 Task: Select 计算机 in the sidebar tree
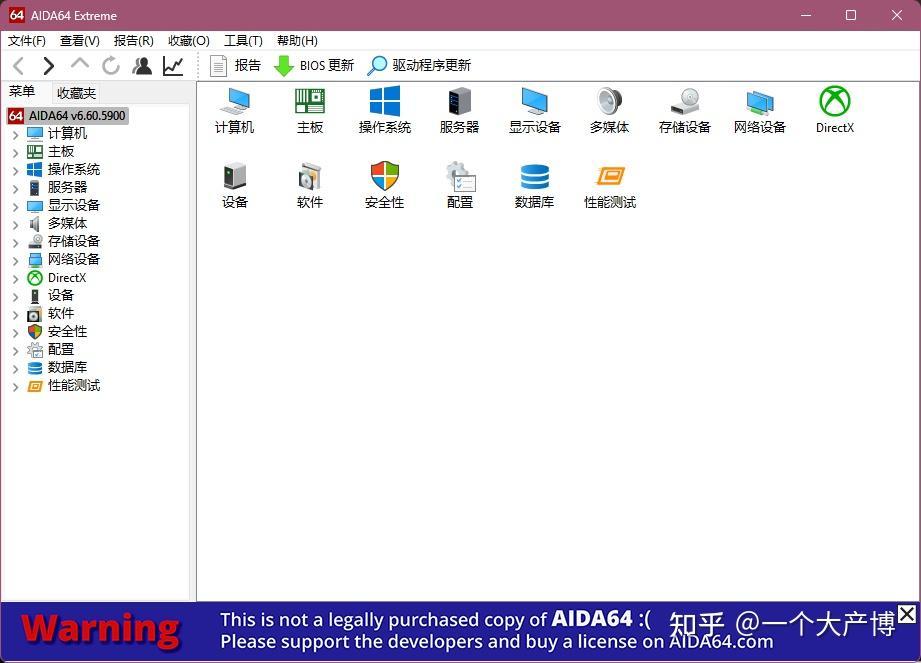click(57, 134)
